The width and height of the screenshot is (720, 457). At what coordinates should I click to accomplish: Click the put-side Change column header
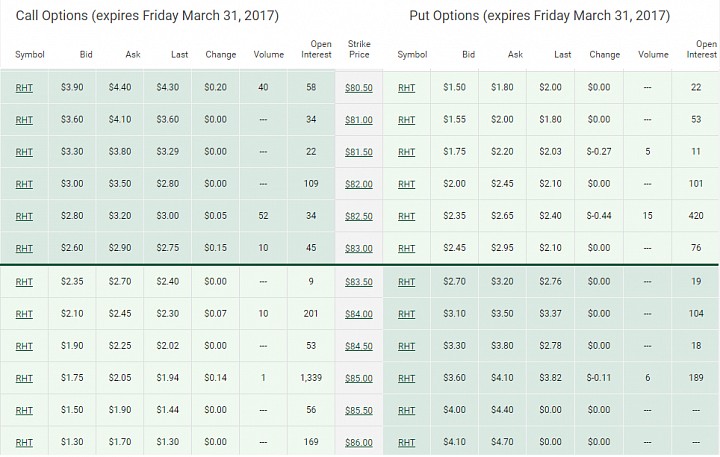[604, 55]
